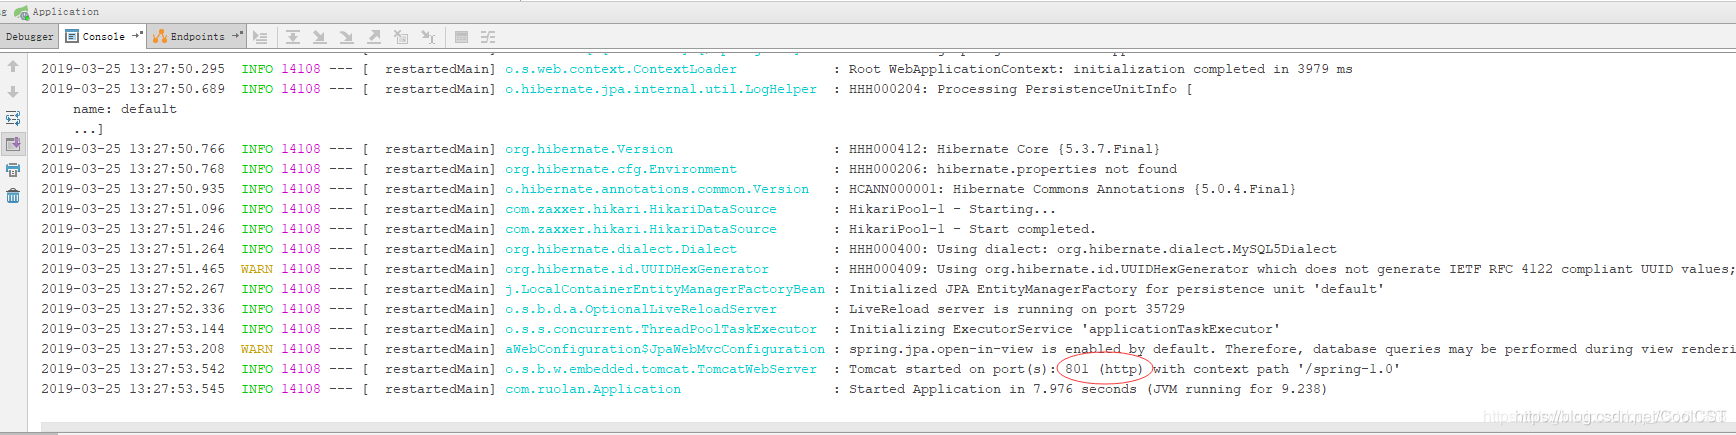
Task: Click timestamp 2019-03-25 13:27:53.545
Action: click(x=132, y=389)
